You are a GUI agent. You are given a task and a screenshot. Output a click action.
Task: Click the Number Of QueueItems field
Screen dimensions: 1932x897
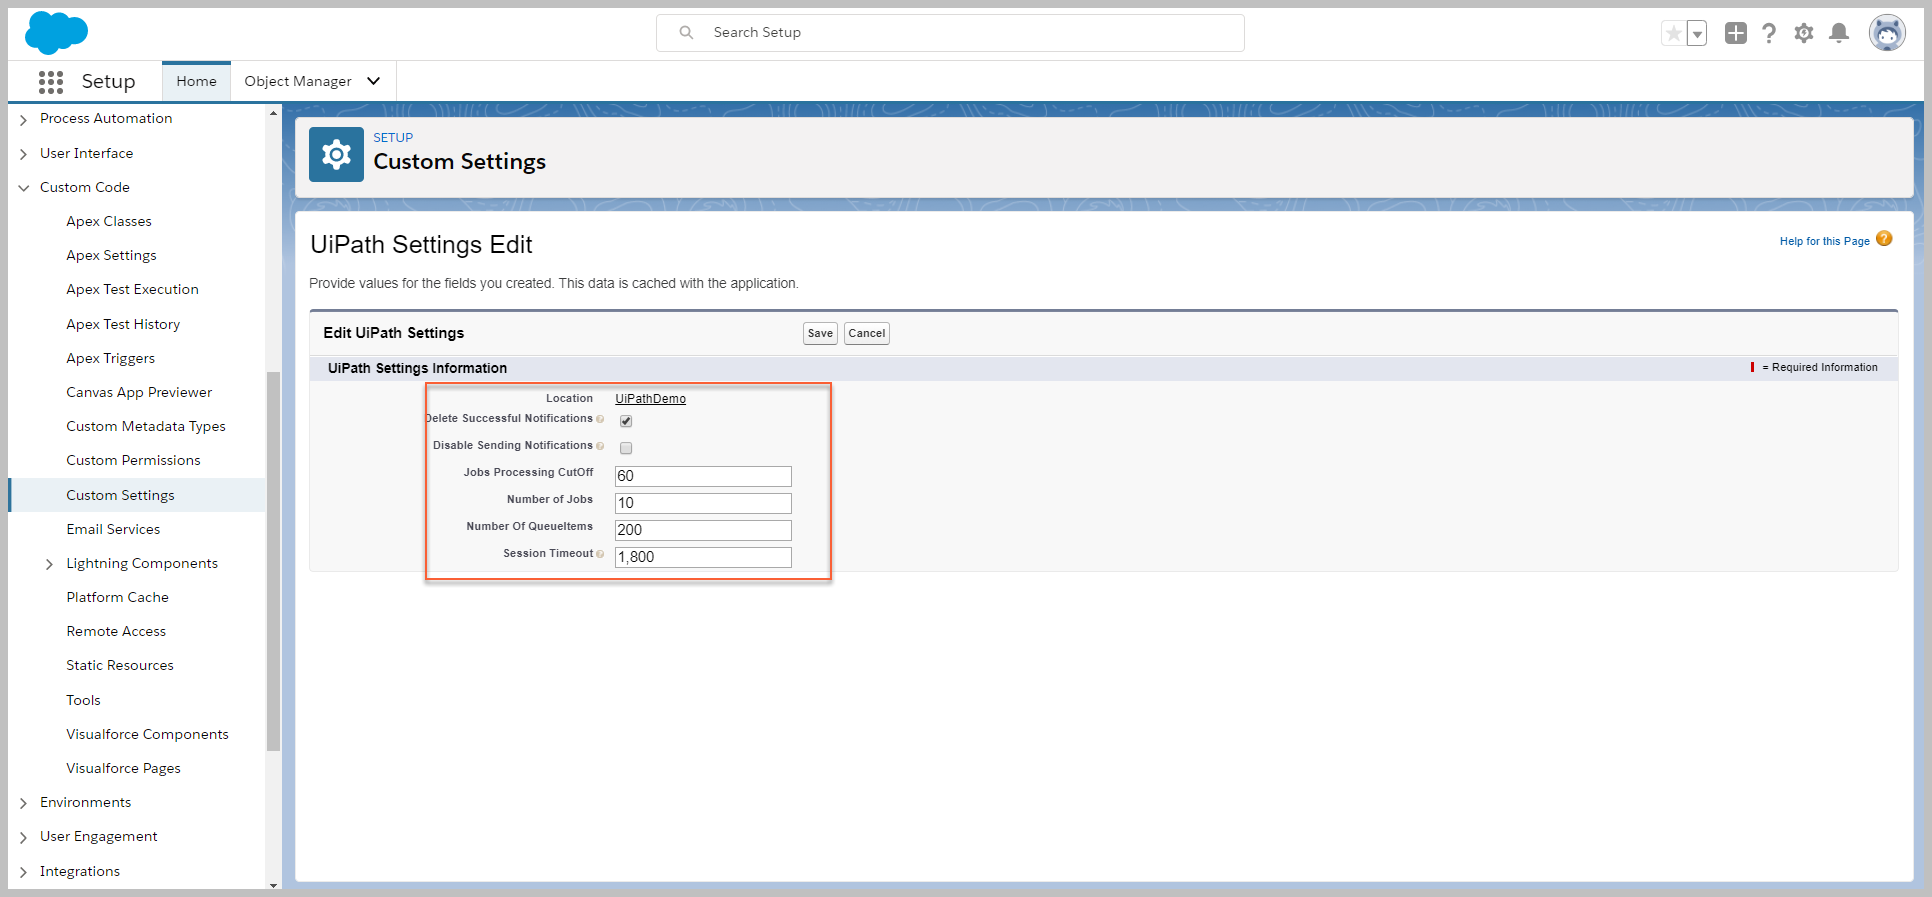click(703, 530)
